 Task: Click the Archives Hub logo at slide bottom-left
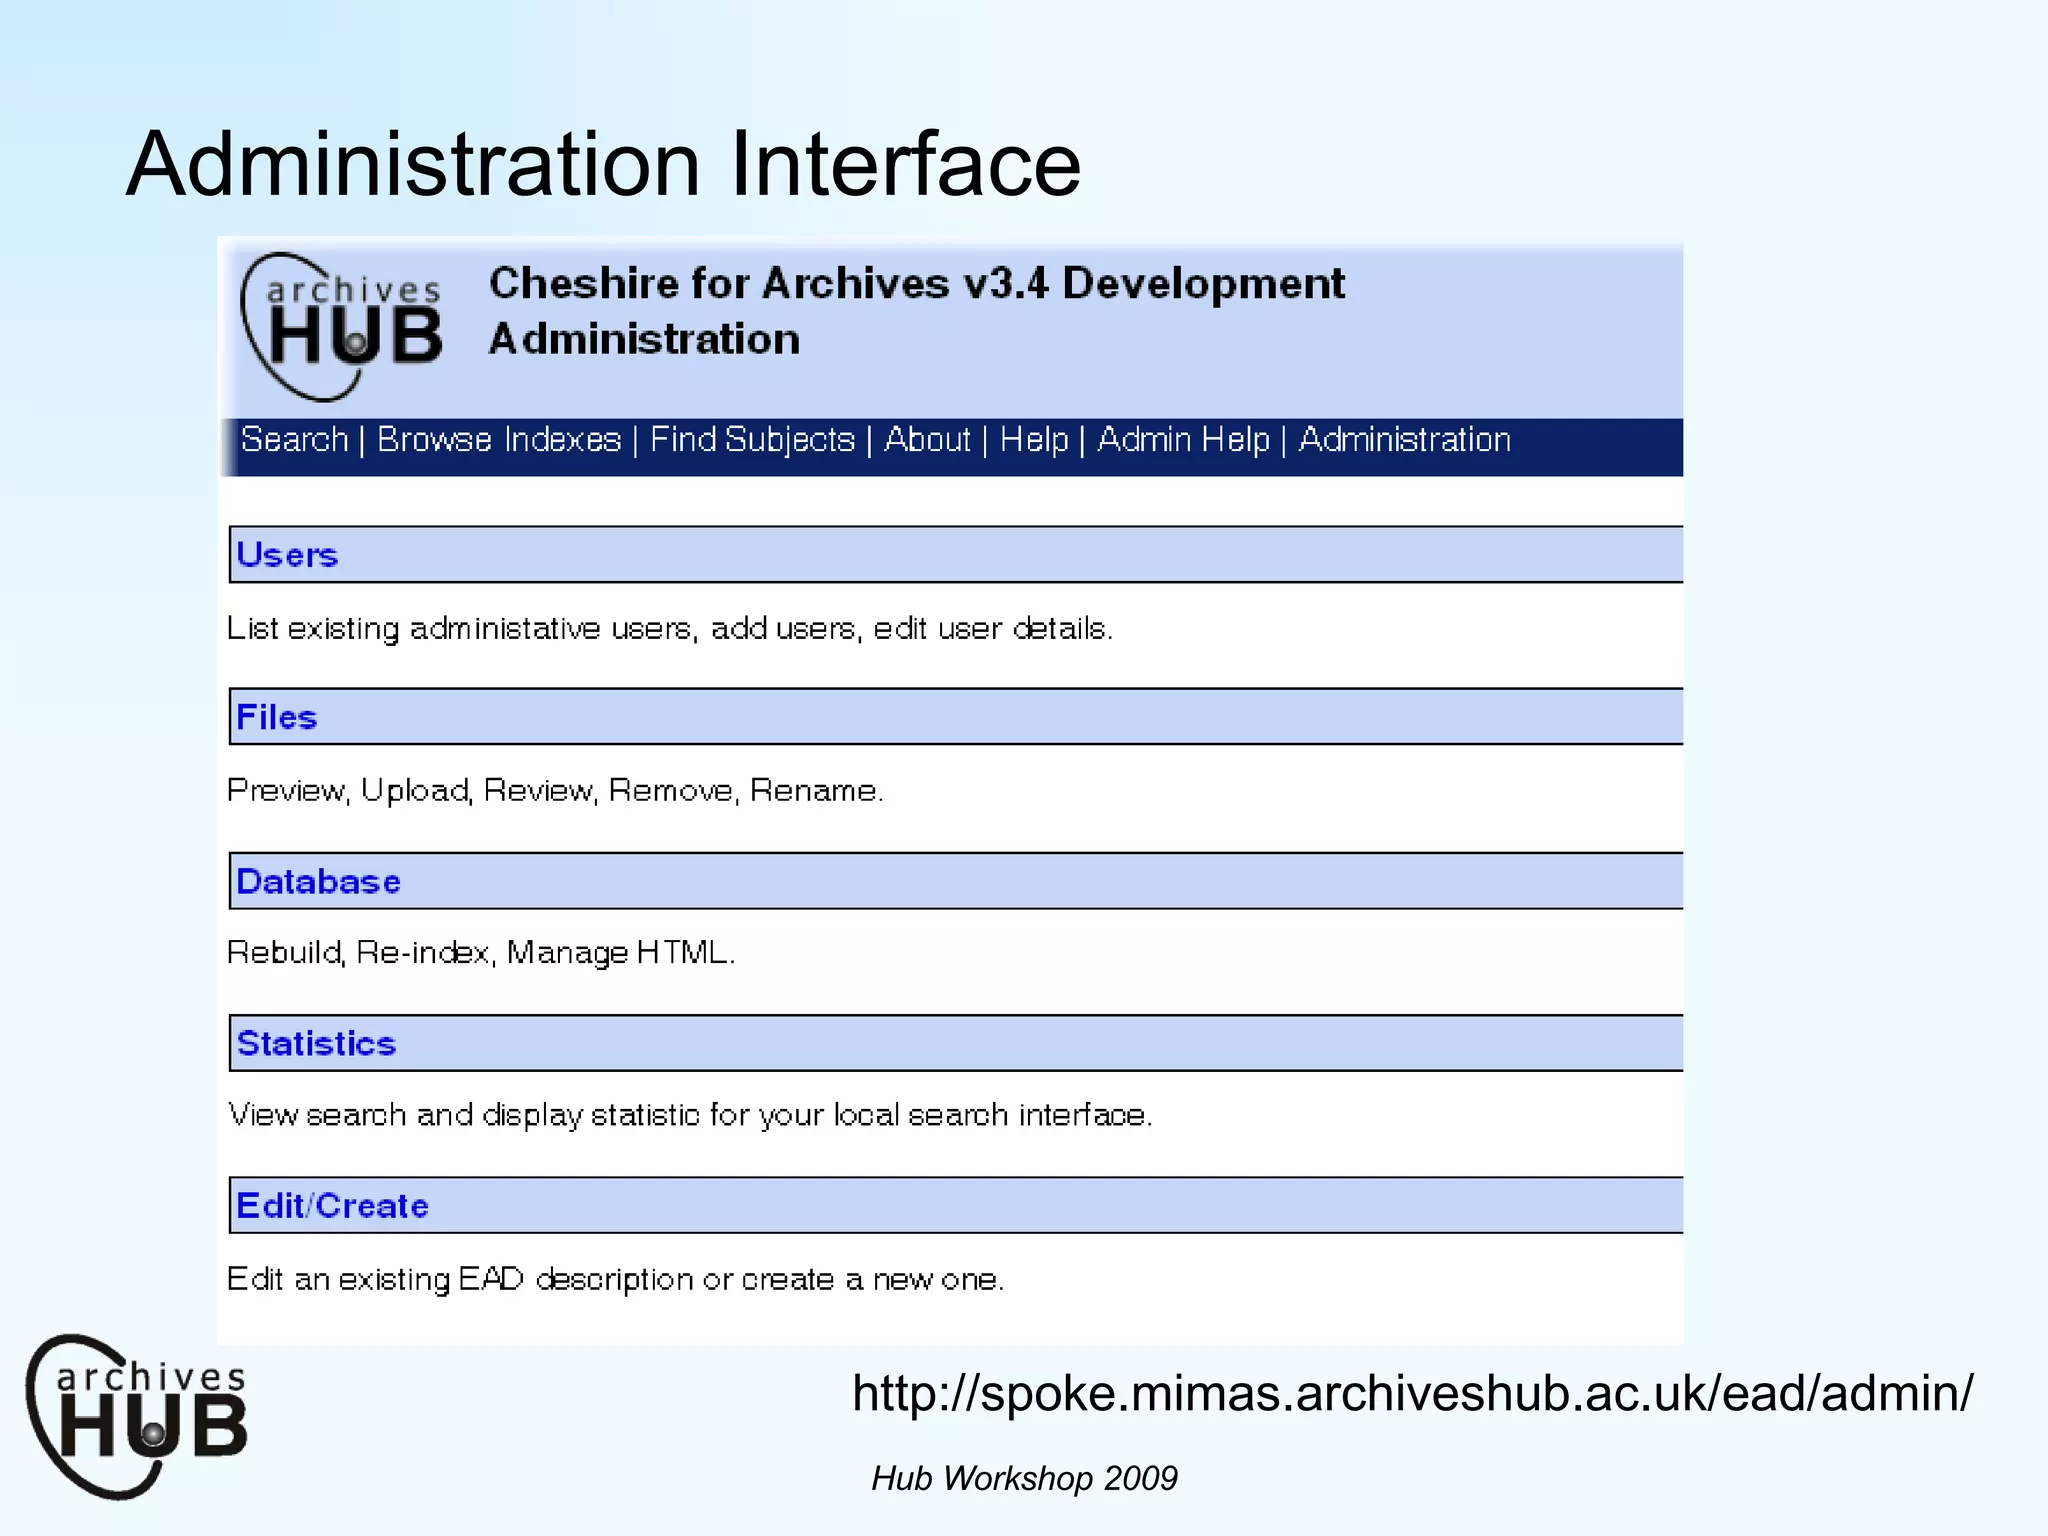coord(137,1417)
